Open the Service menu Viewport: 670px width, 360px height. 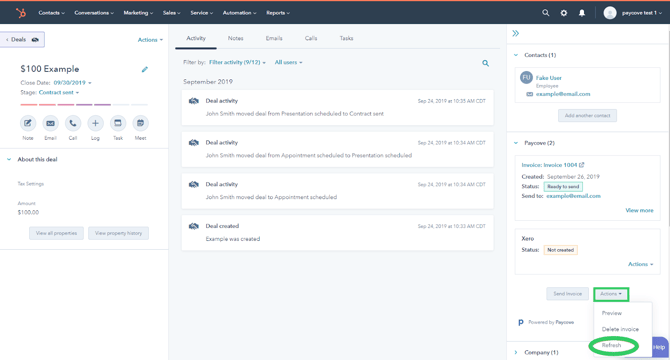[201, 13]
